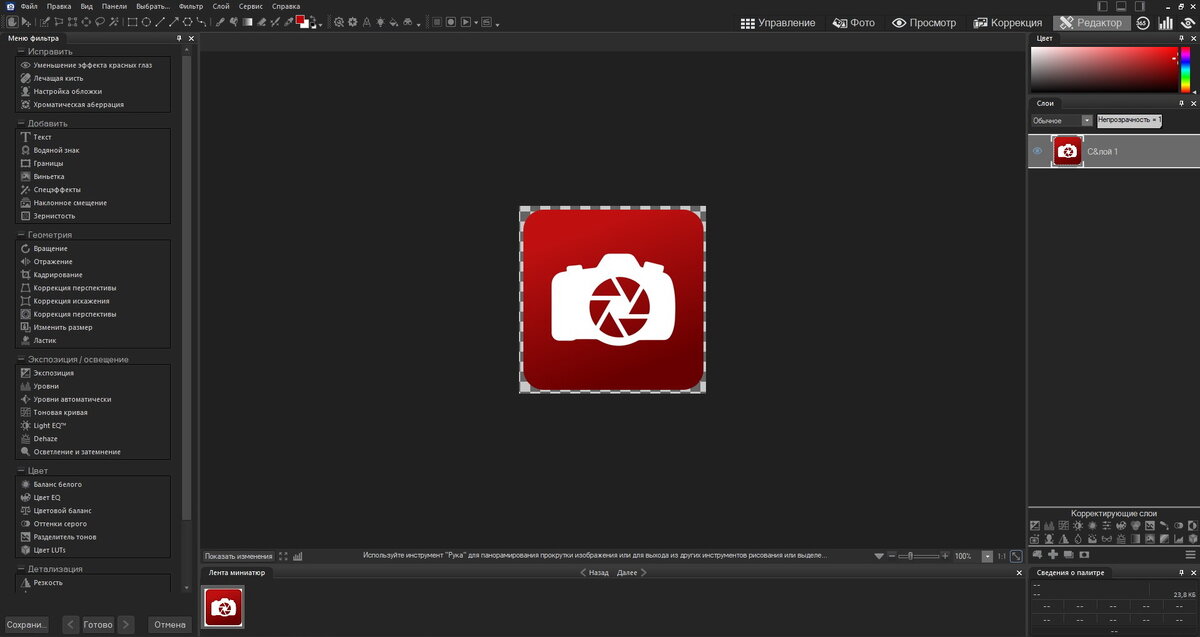Click the fit-to-screen zoom icon
Image resolution: width=1200 pixels, height=637 pixels.
coord(1016,556)
